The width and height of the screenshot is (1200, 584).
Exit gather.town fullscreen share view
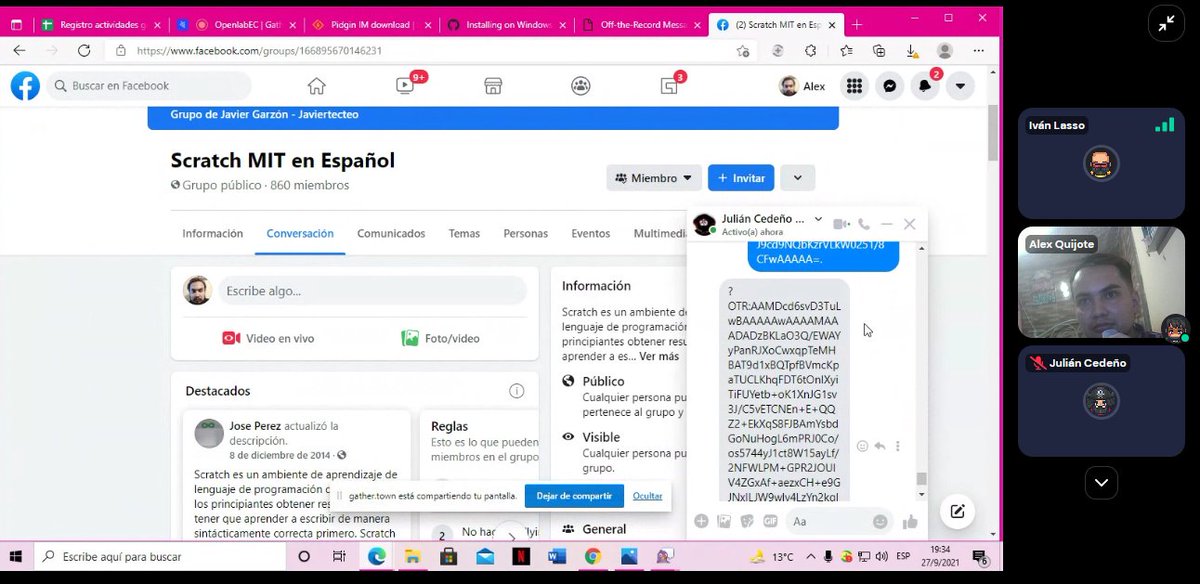1166,24
